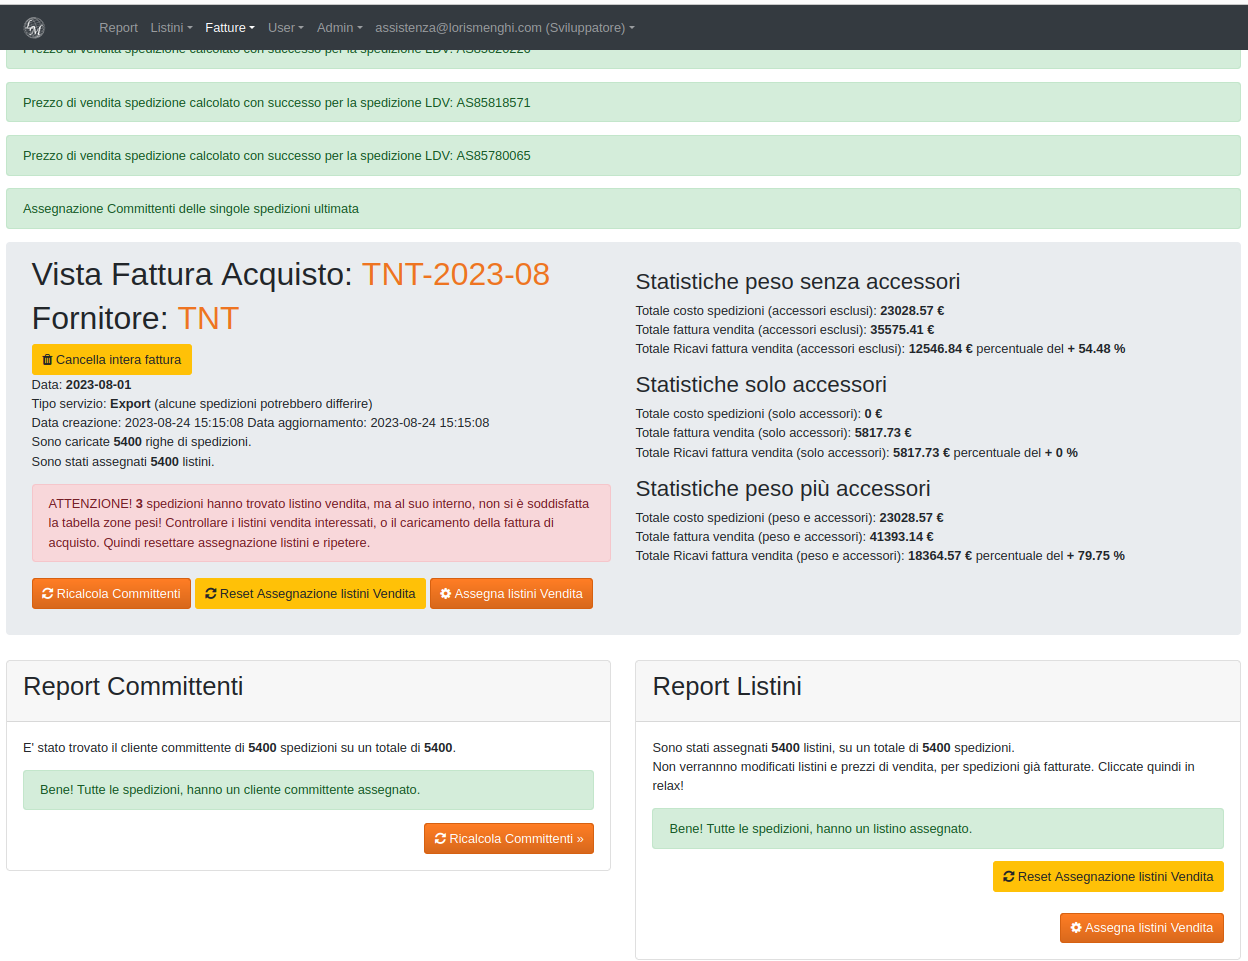Click the orange TNT-2023-08 invoice title

(455, 274)
